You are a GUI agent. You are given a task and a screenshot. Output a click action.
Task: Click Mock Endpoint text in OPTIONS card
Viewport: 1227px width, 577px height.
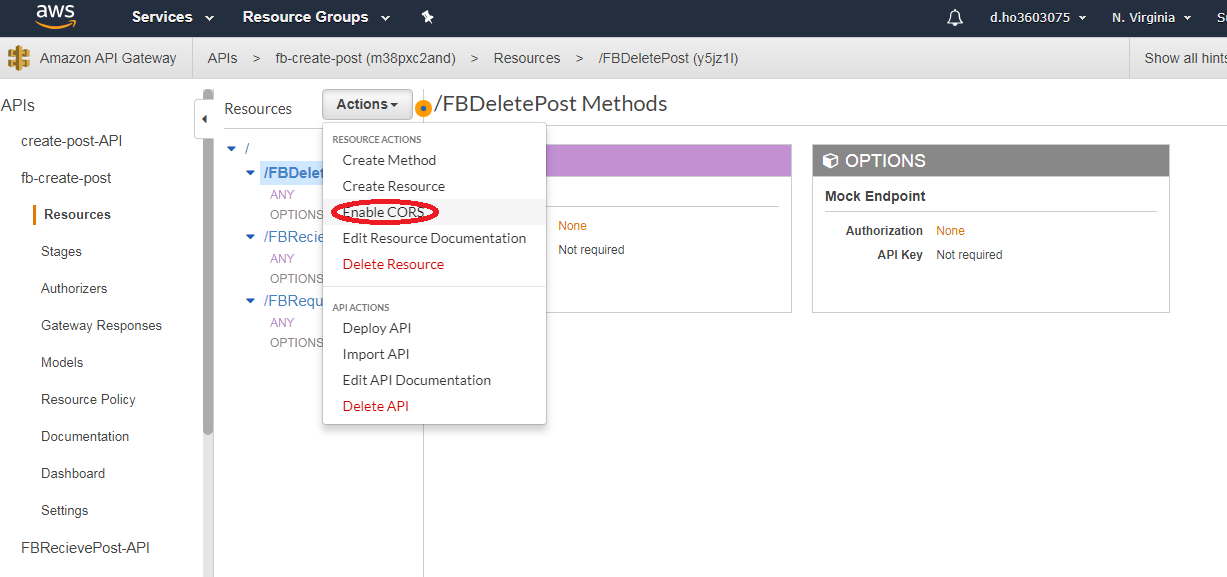[x=875, y=196]
